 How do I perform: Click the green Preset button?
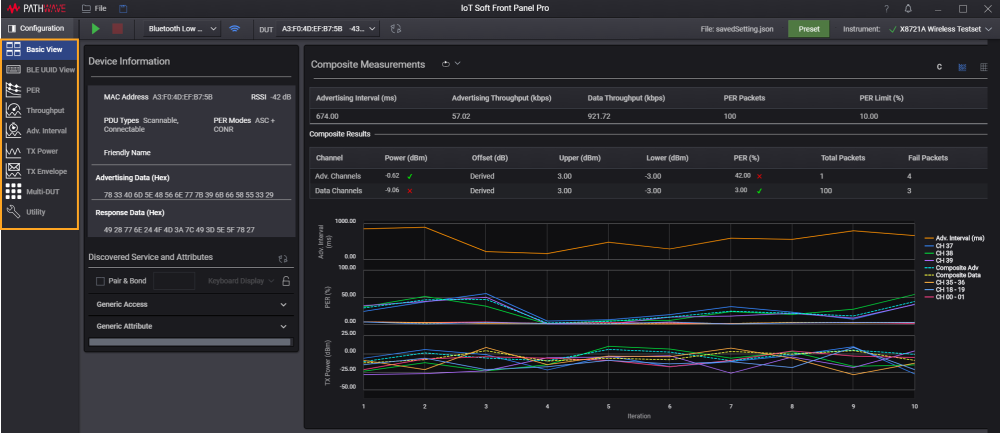809,29
